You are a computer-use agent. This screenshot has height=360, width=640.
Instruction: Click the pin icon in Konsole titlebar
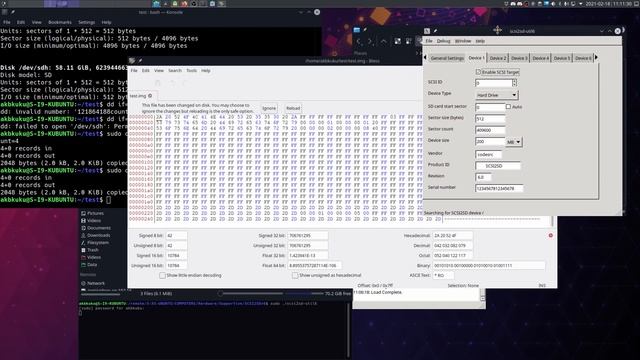[x=13, y=12]
